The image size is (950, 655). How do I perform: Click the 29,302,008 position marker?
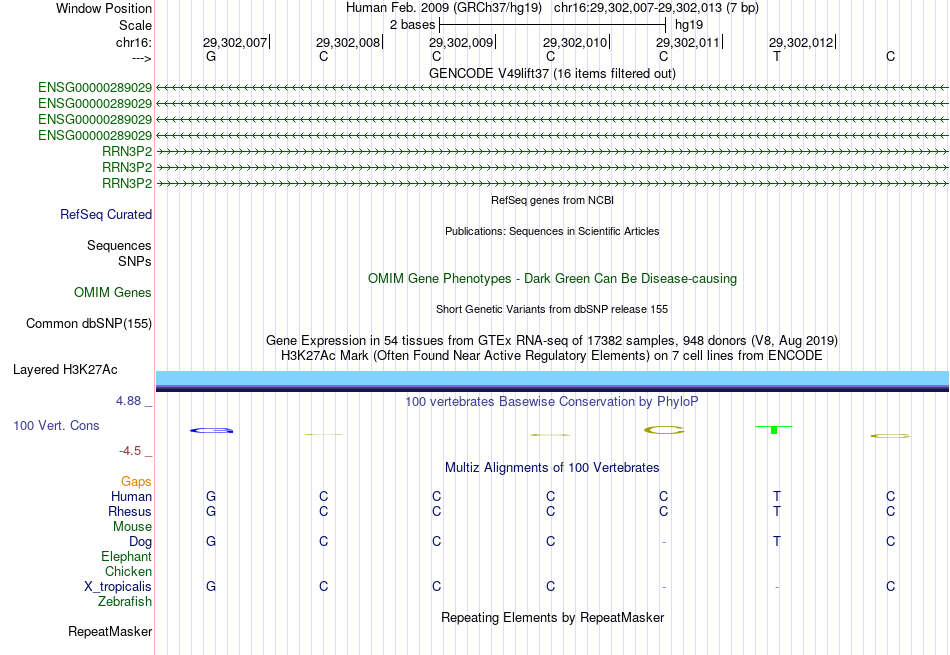(x=348, y=42)
